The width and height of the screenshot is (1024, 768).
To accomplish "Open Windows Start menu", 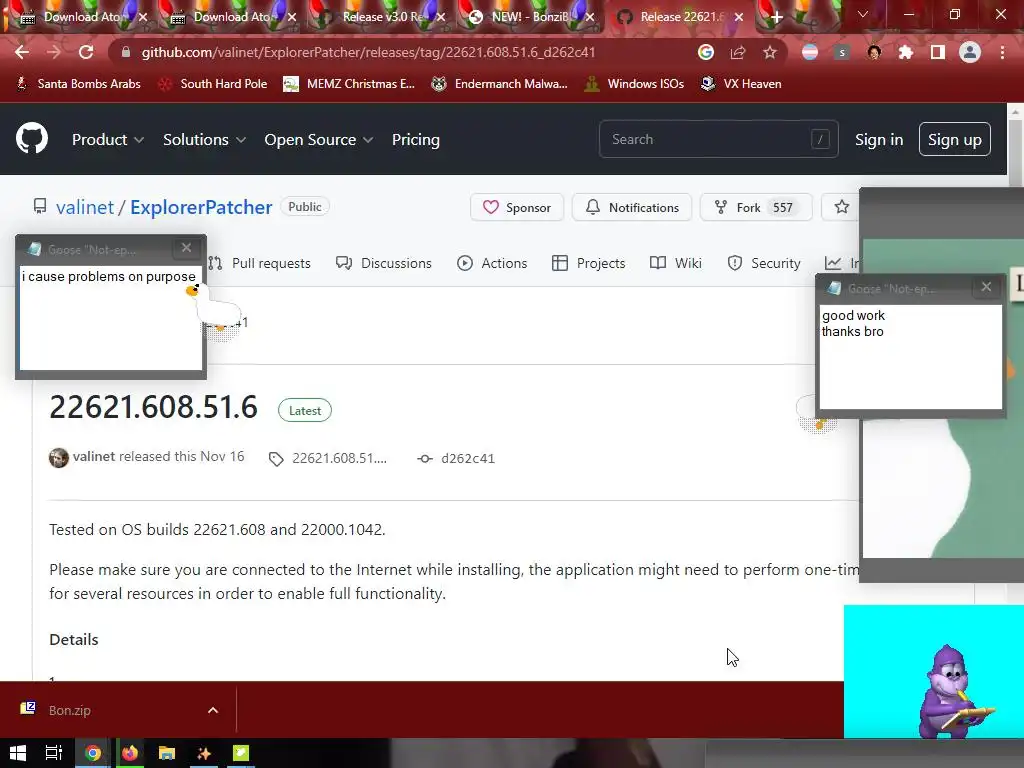I will (18, 754).
